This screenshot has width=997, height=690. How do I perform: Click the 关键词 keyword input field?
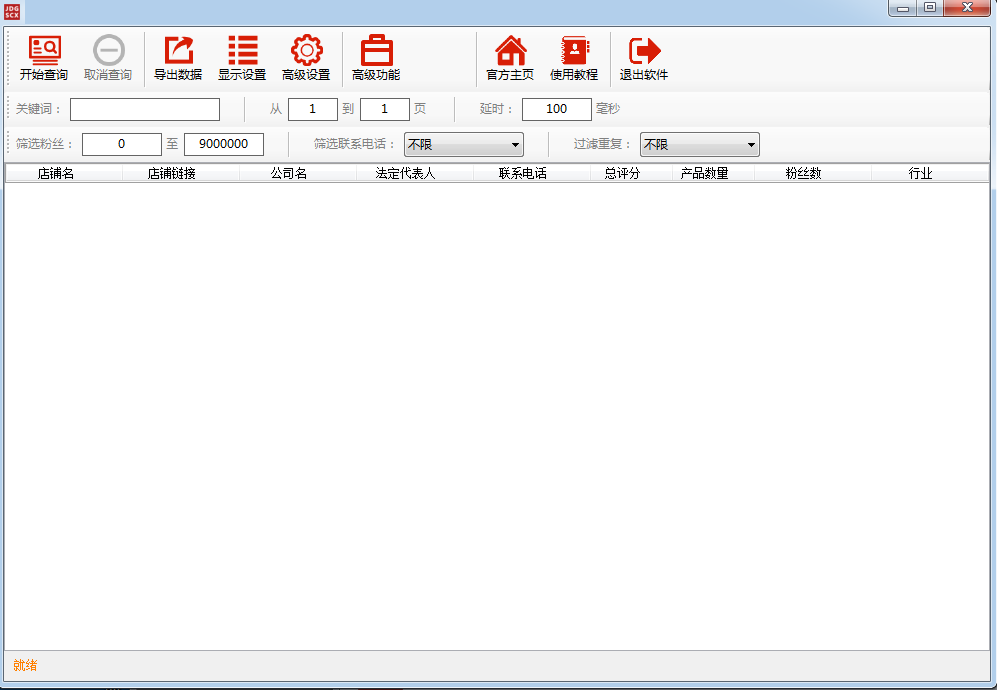pos(145,109)
